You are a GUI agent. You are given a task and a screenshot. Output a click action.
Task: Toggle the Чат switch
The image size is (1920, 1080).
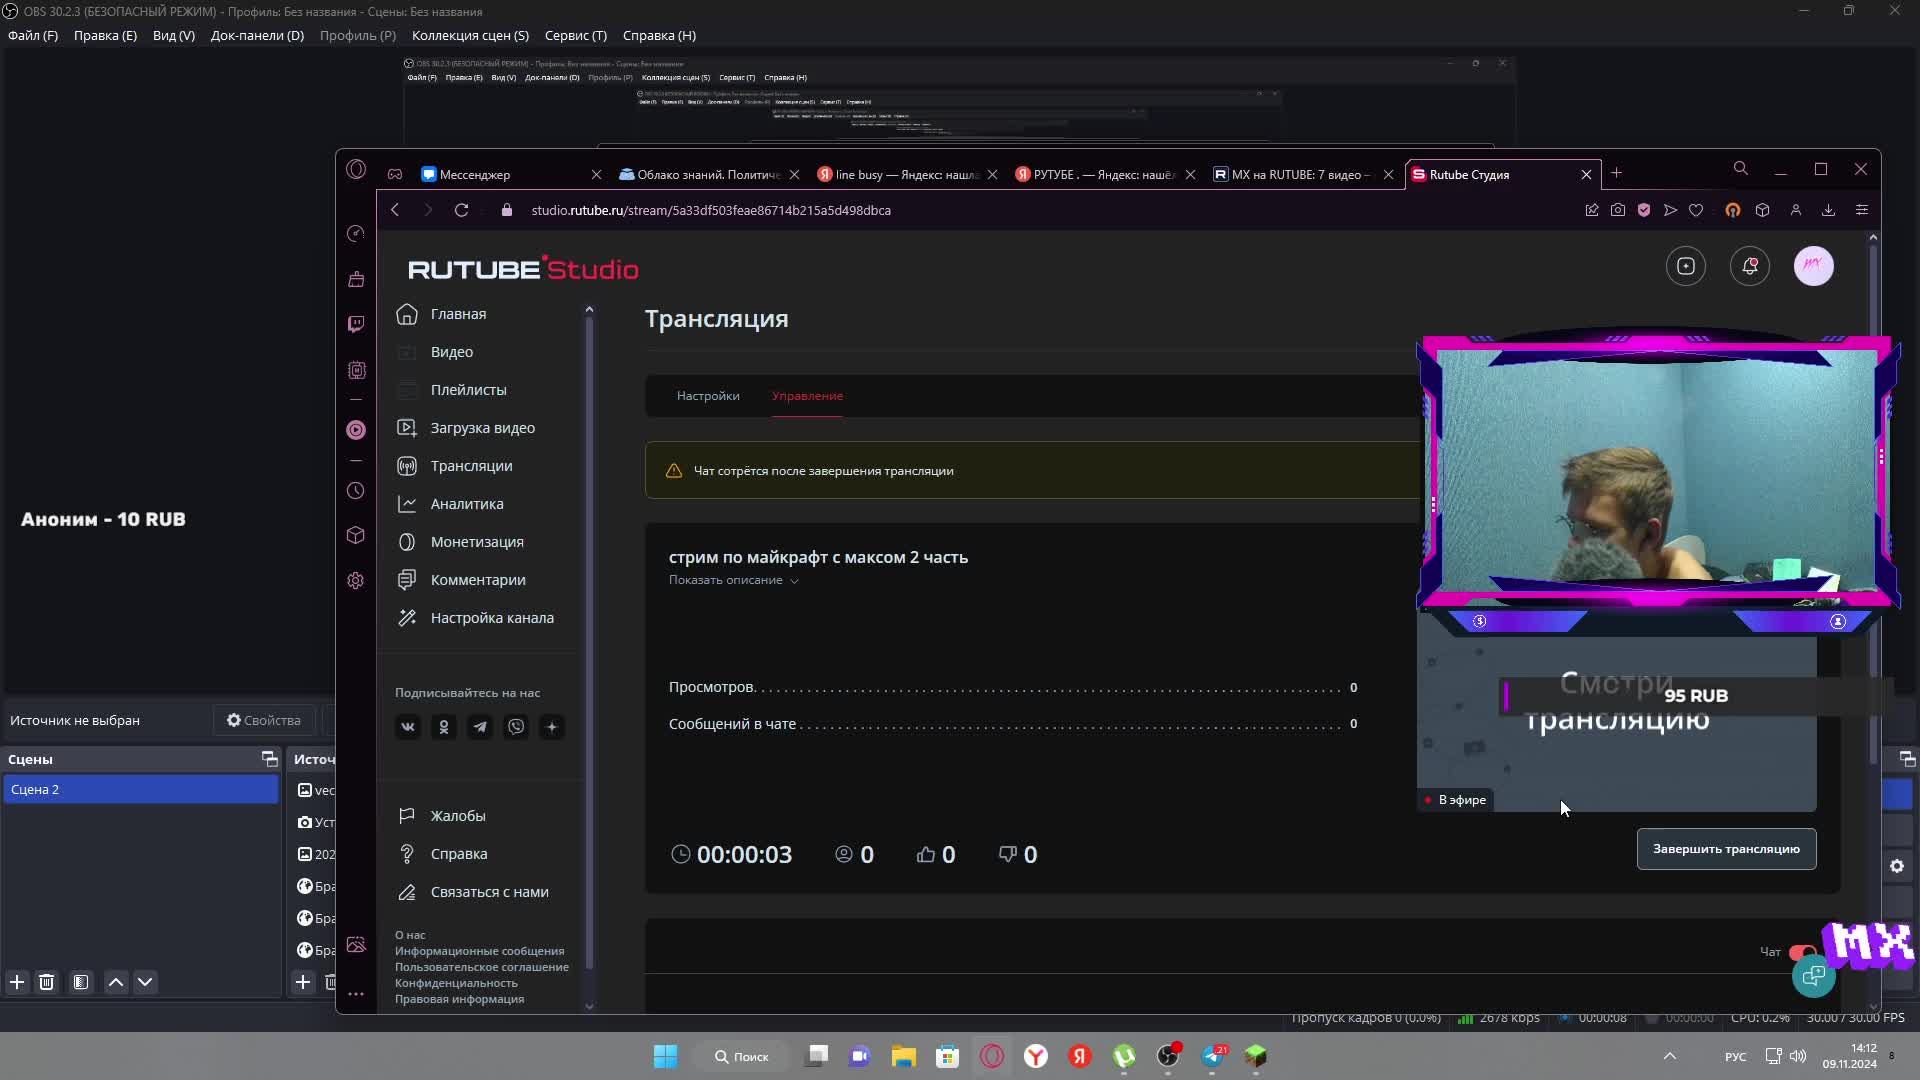point(1802,952)
